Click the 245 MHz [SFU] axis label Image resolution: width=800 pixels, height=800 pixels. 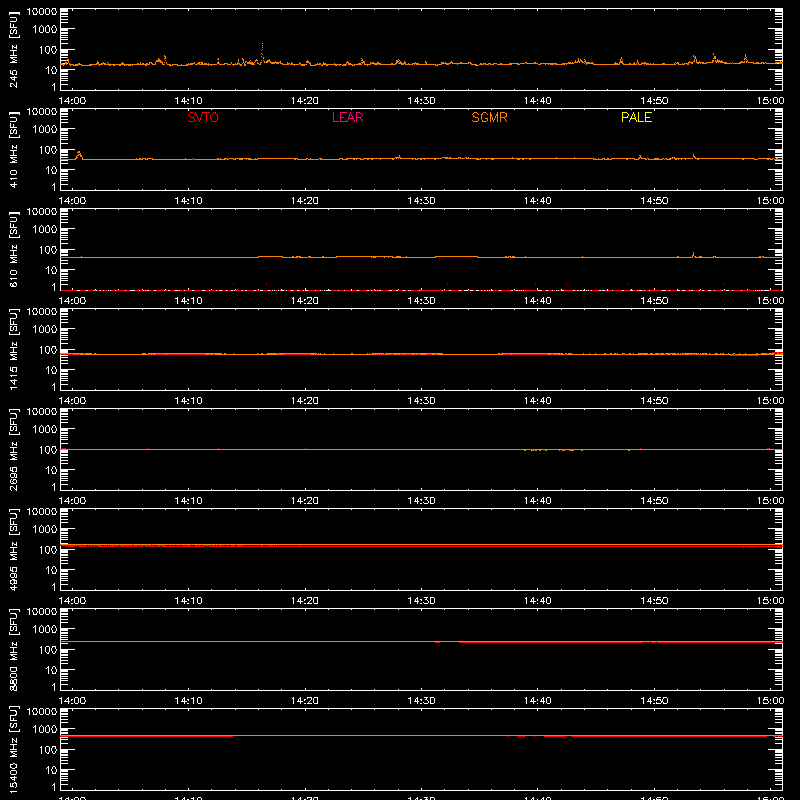[x=14, y=49]
